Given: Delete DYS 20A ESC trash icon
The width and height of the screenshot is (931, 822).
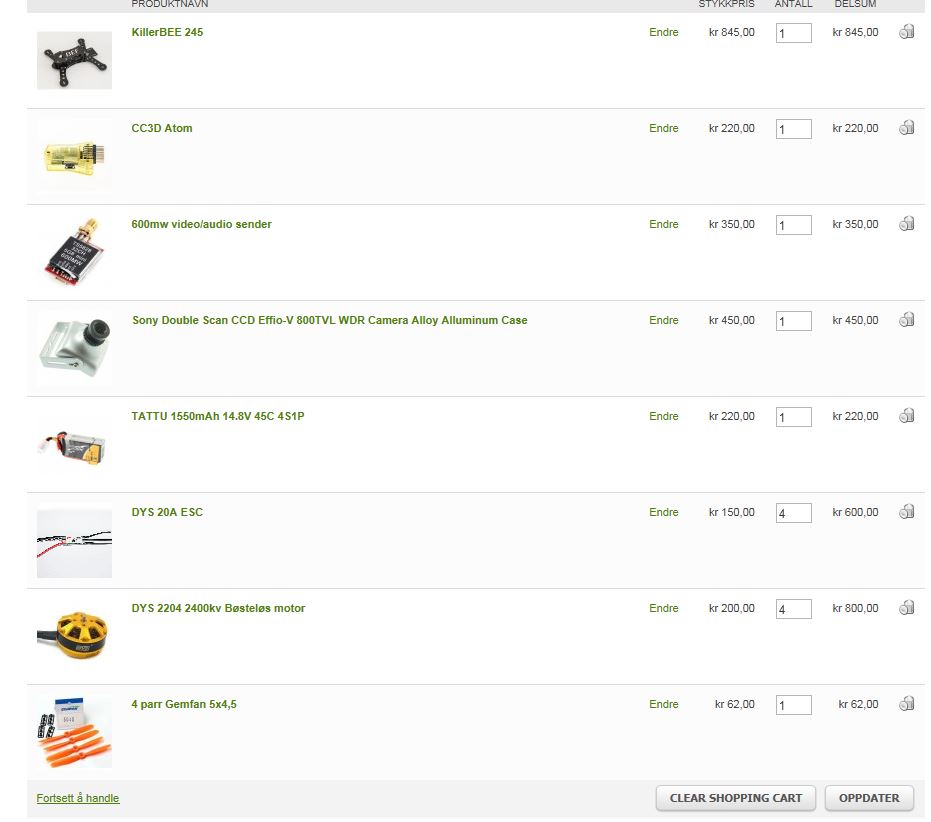Looking at the screenshot, I should point(906,512).
